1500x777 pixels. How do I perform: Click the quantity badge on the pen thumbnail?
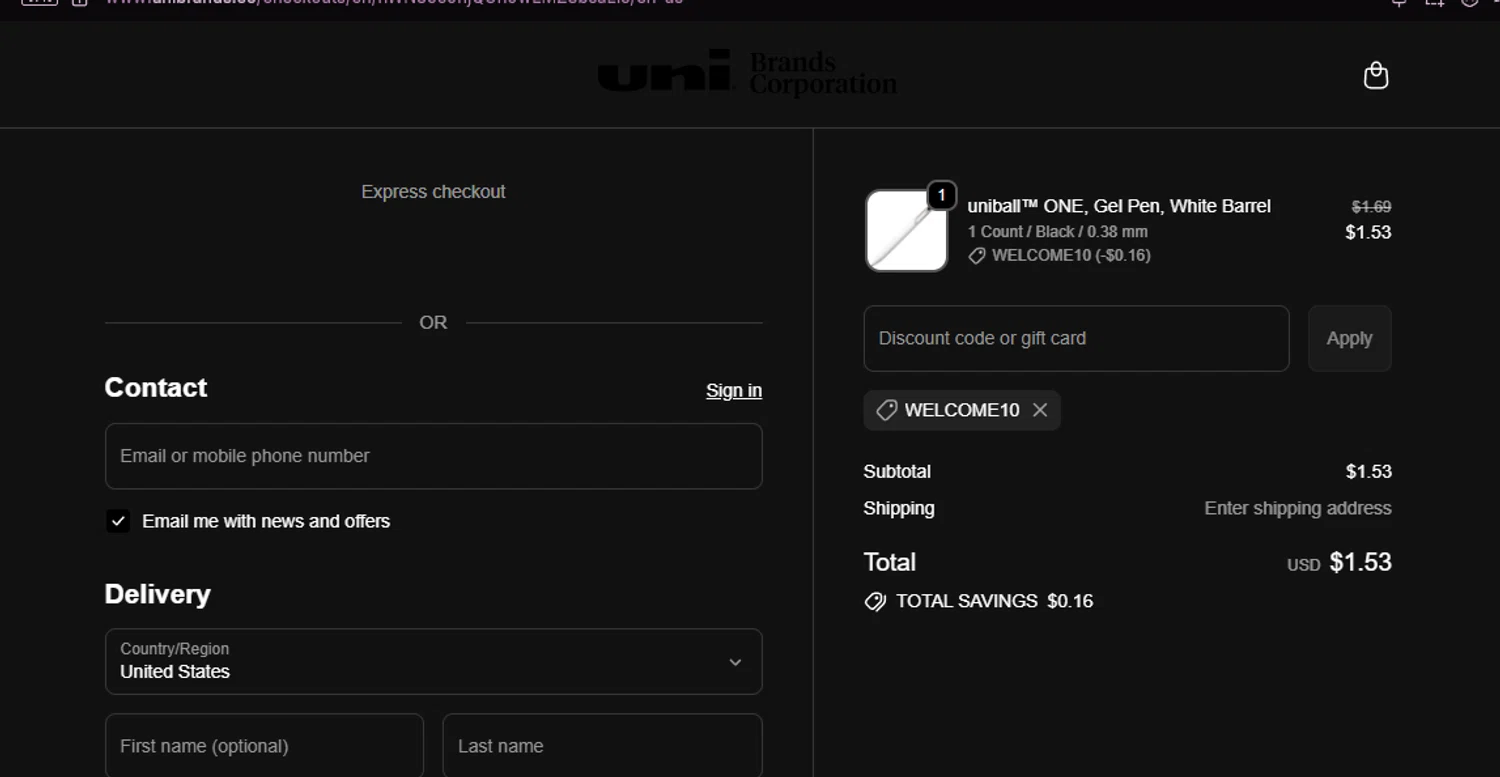pos(941,195)
